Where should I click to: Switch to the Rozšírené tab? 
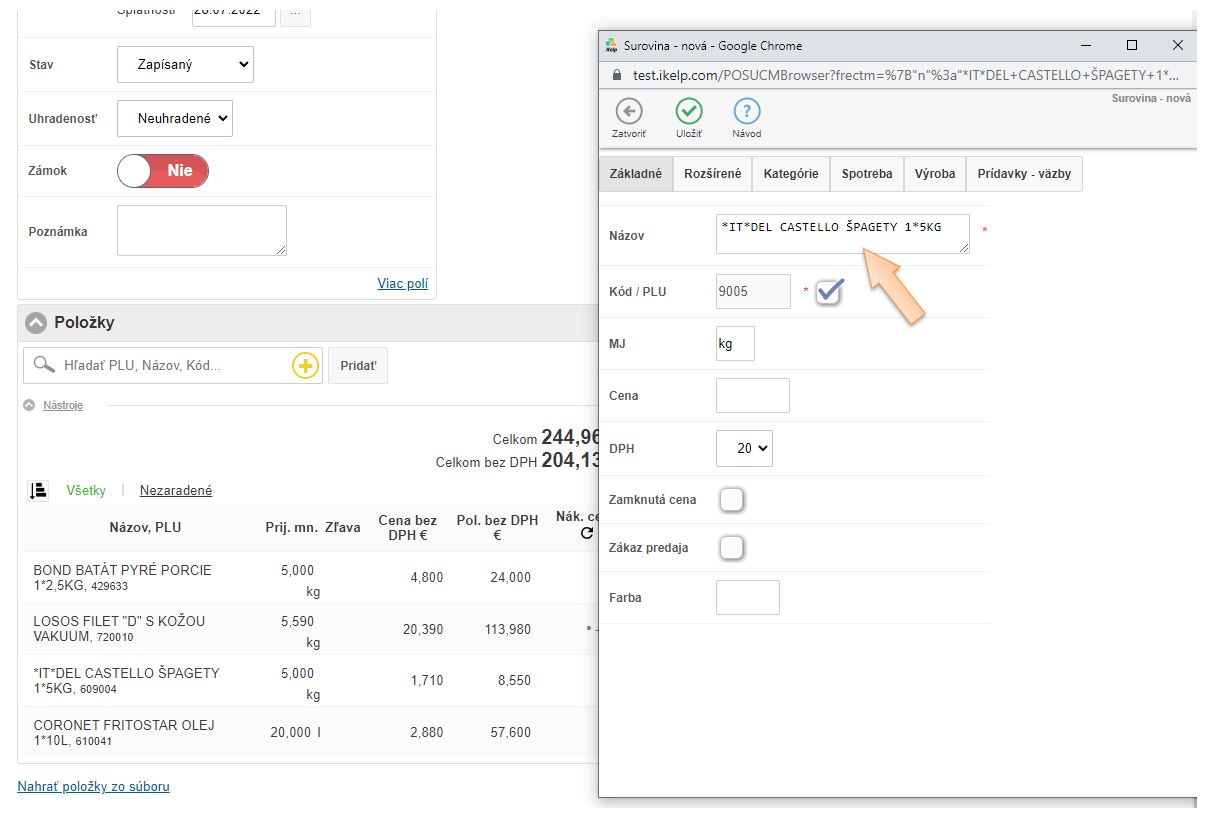(x=712, y=173)
